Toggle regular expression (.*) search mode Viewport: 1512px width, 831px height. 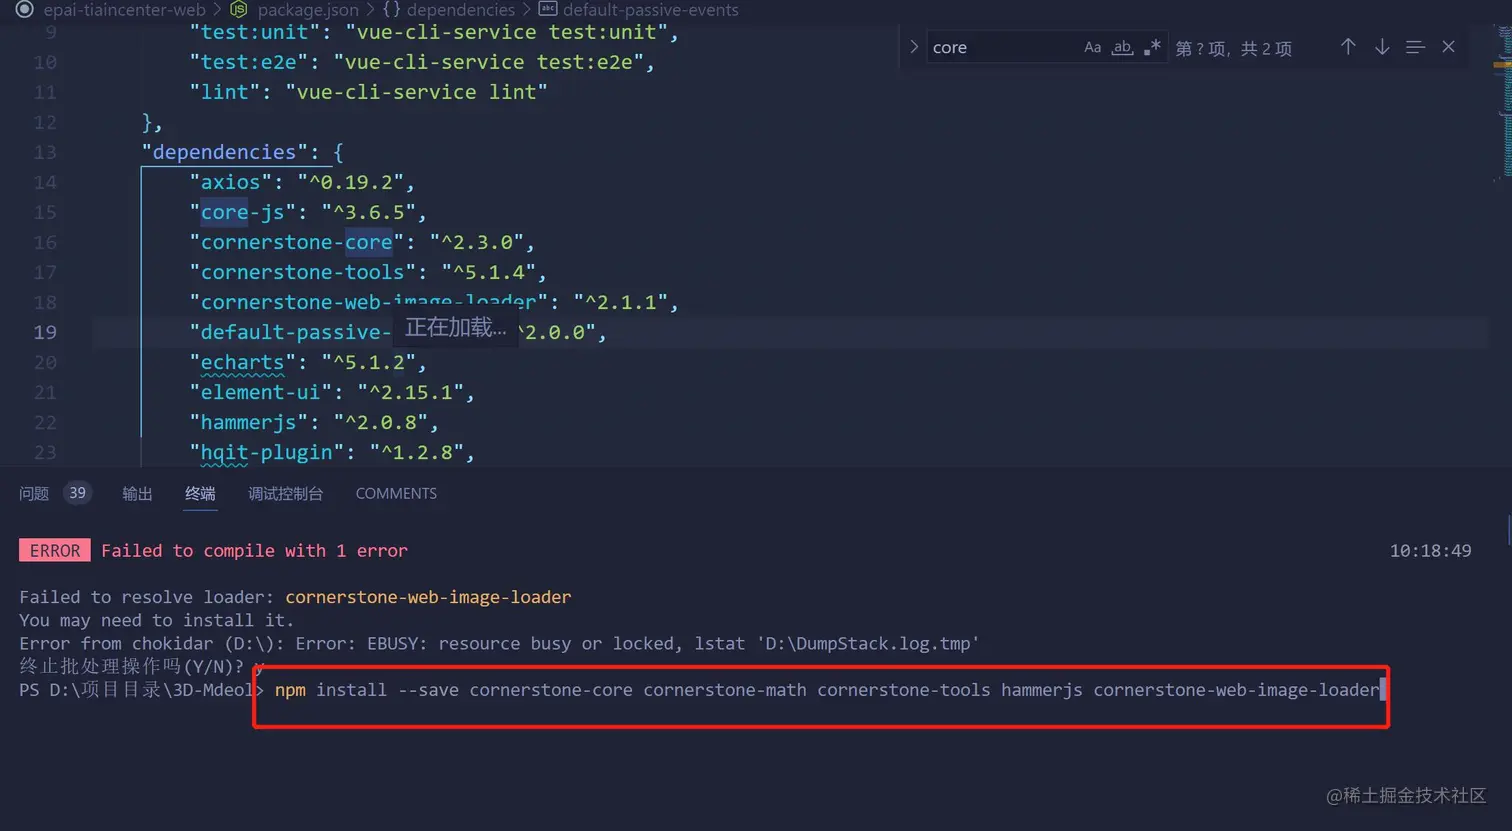pyautogui.click(x=1152, y=46)
